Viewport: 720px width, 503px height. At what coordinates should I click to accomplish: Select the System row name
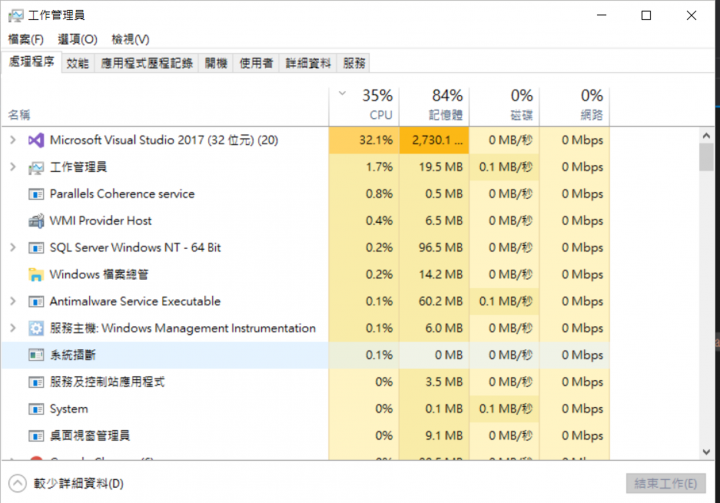pyautogui.click(x=69, y=409)
